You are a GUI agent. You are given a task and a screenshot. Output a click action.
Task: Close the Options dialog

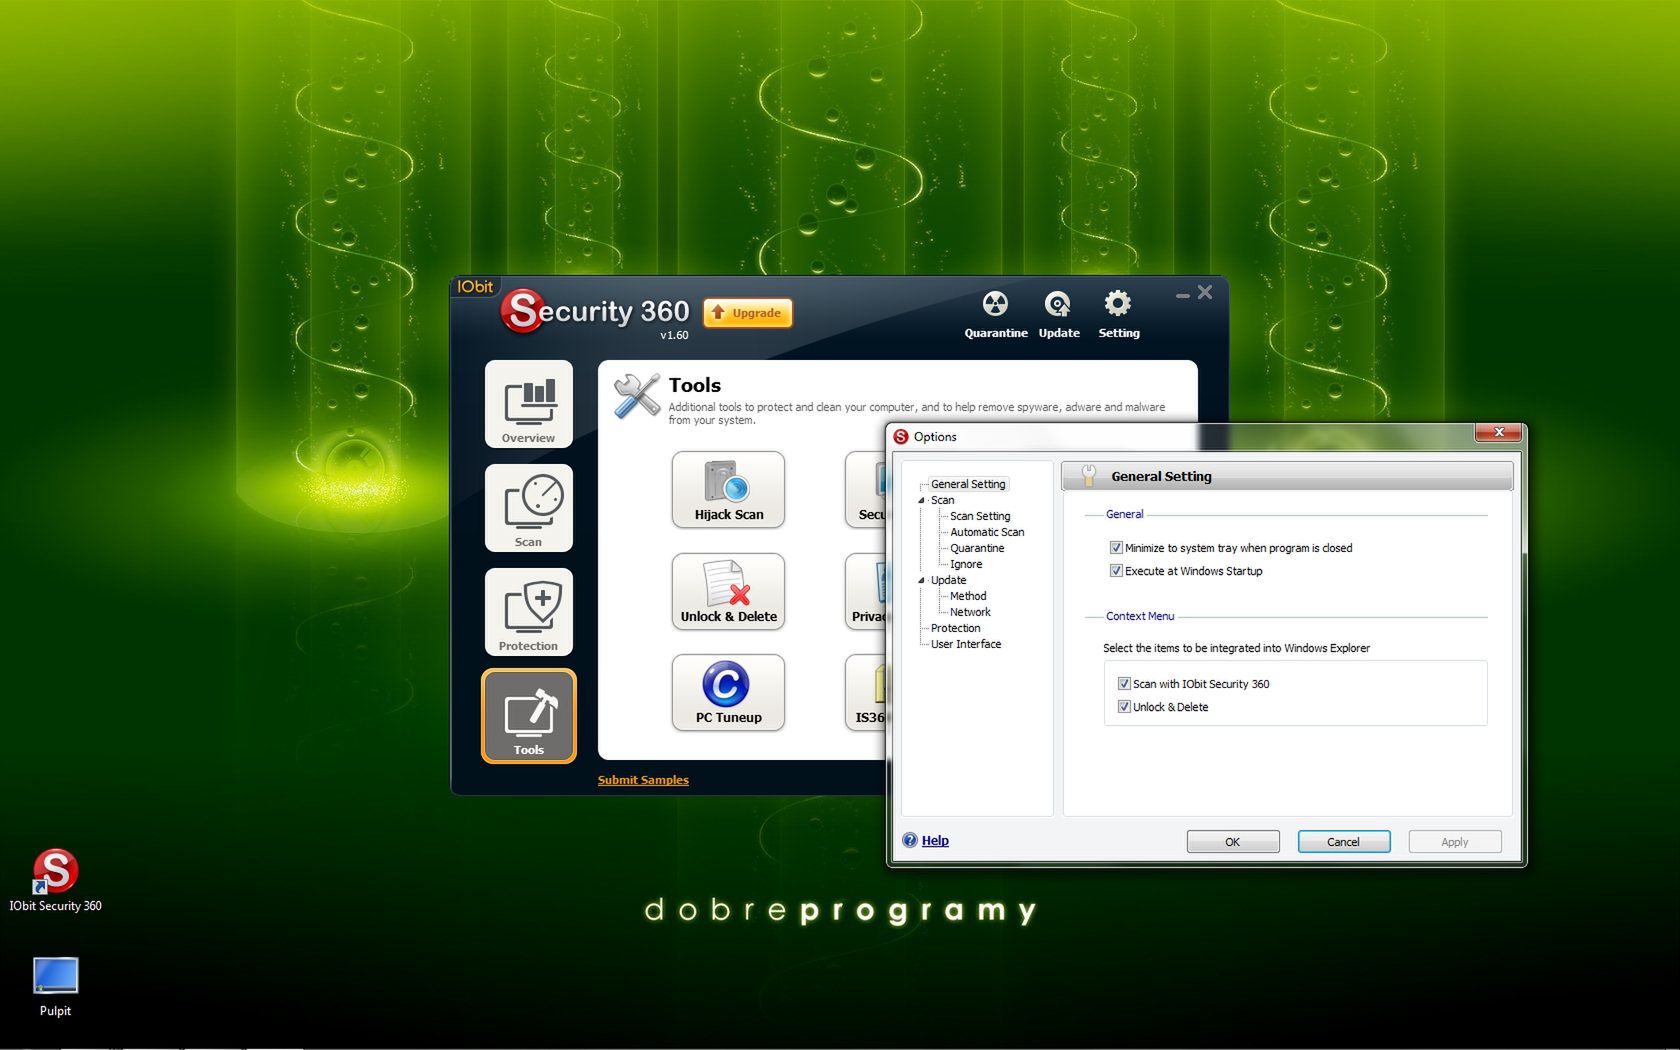(x=1498, y=432)
